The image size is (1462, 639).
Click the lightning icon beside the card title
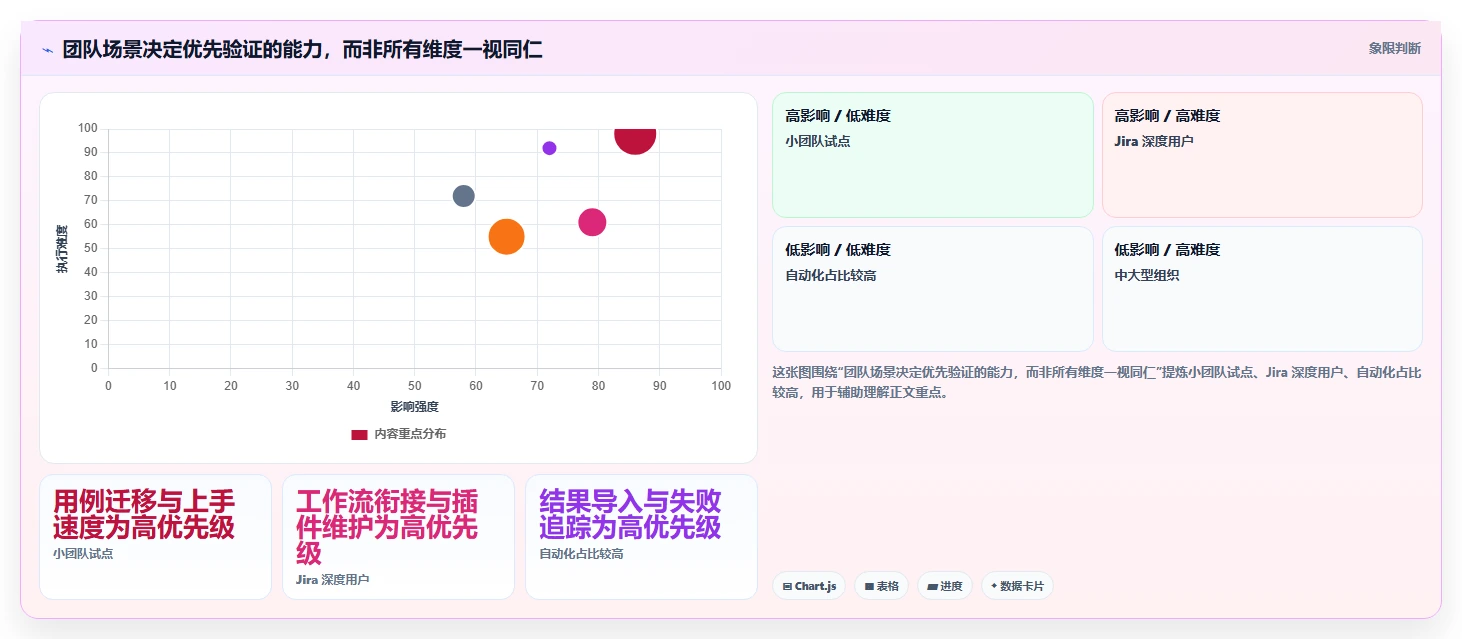(x=47, y=50)
